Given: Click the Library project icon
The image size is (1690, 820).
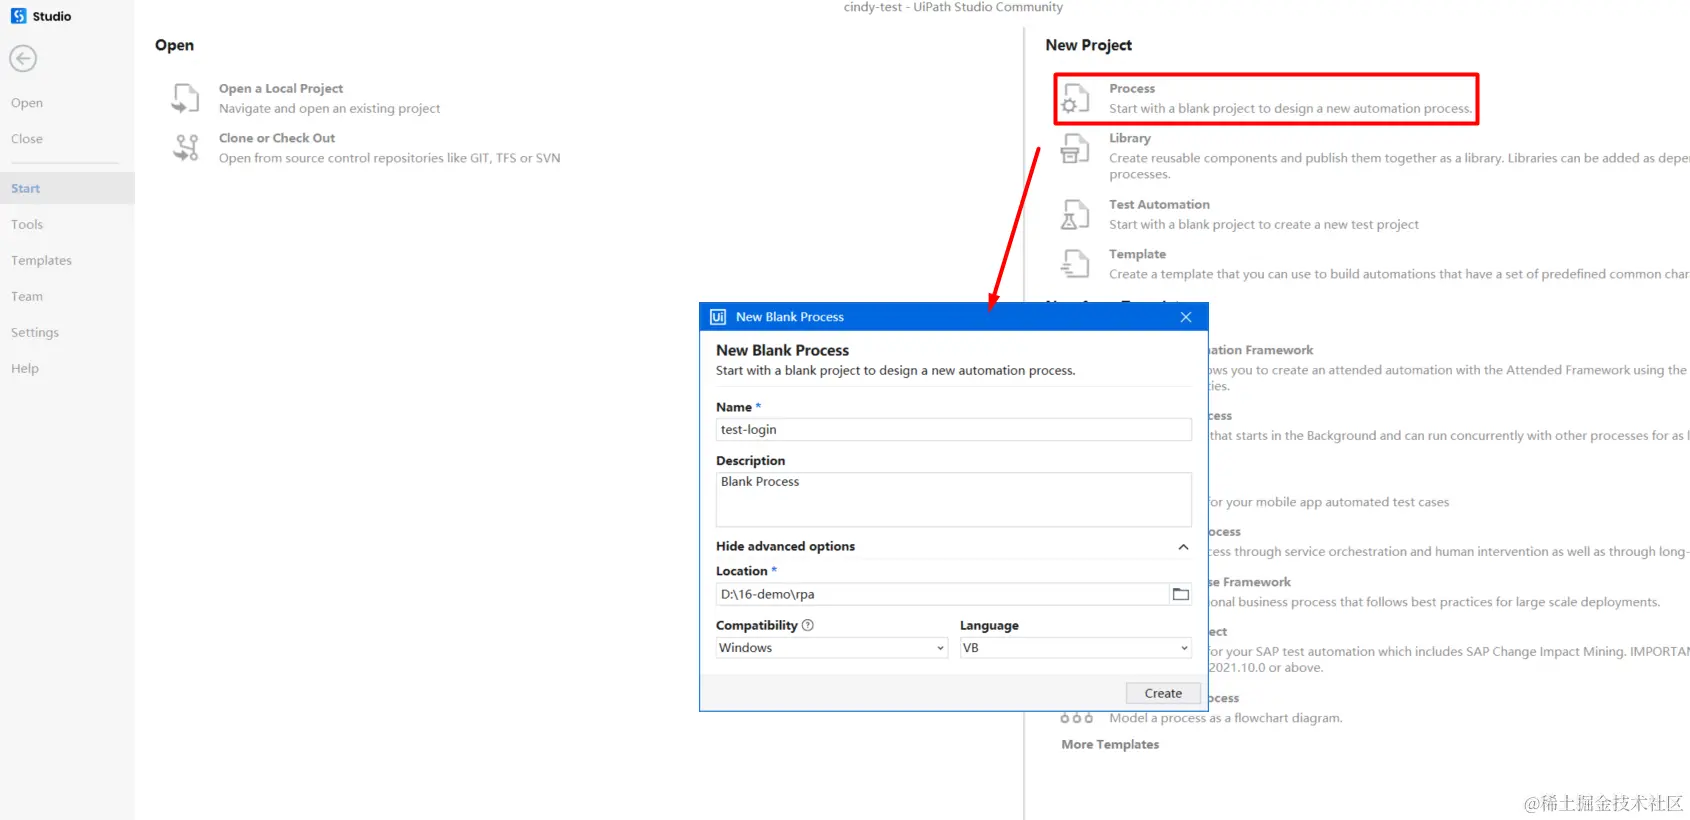Looking at the screenshot, I should [x=1075, y=148].
